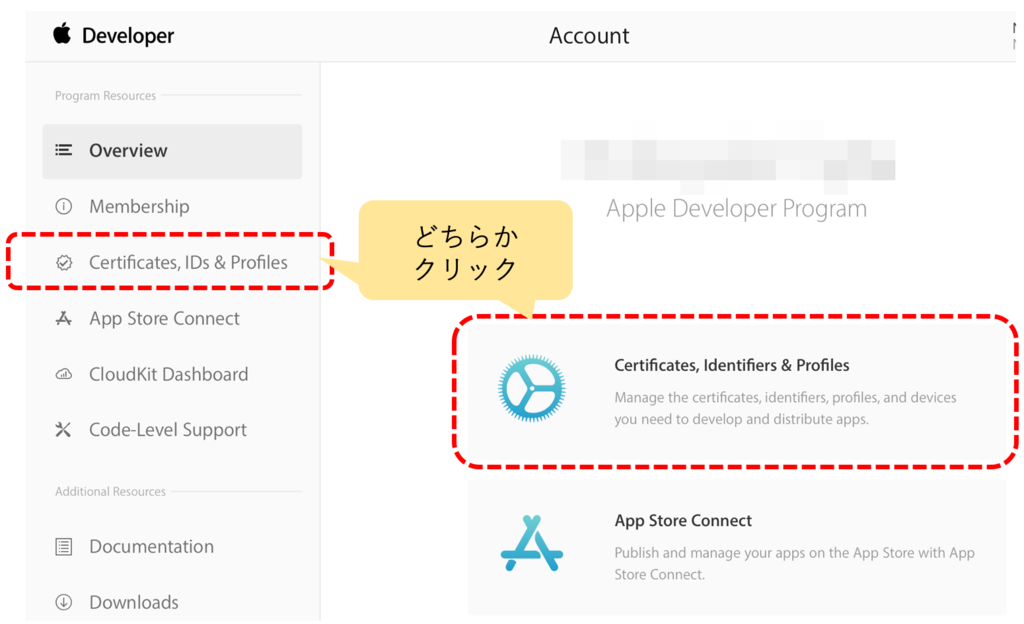This screenshot has height=624, width=1024.
Task: Open Membership in the sidebar
Action: coord(139,207)
